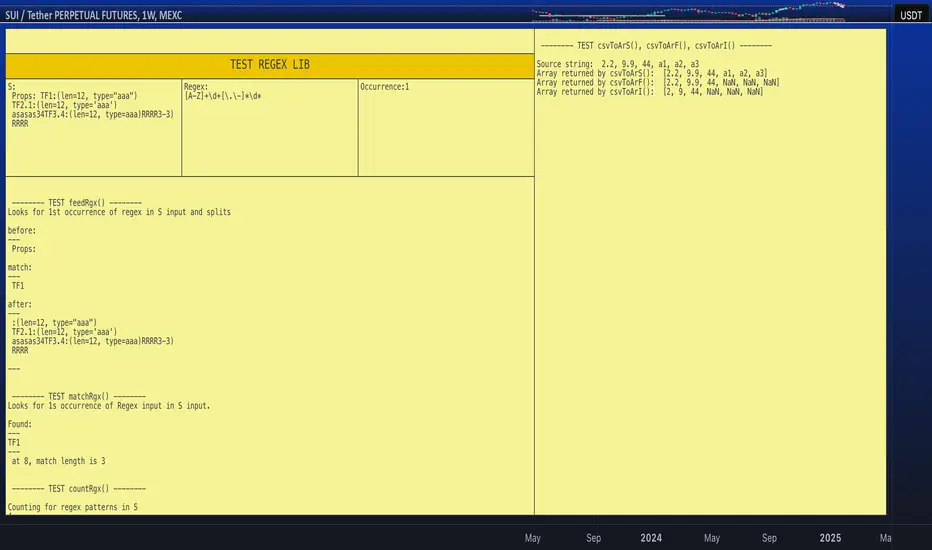The image size is (932, 550).
Task: Click the 'at 8, match length is 3' line
Action: click(x=58, y=461)
